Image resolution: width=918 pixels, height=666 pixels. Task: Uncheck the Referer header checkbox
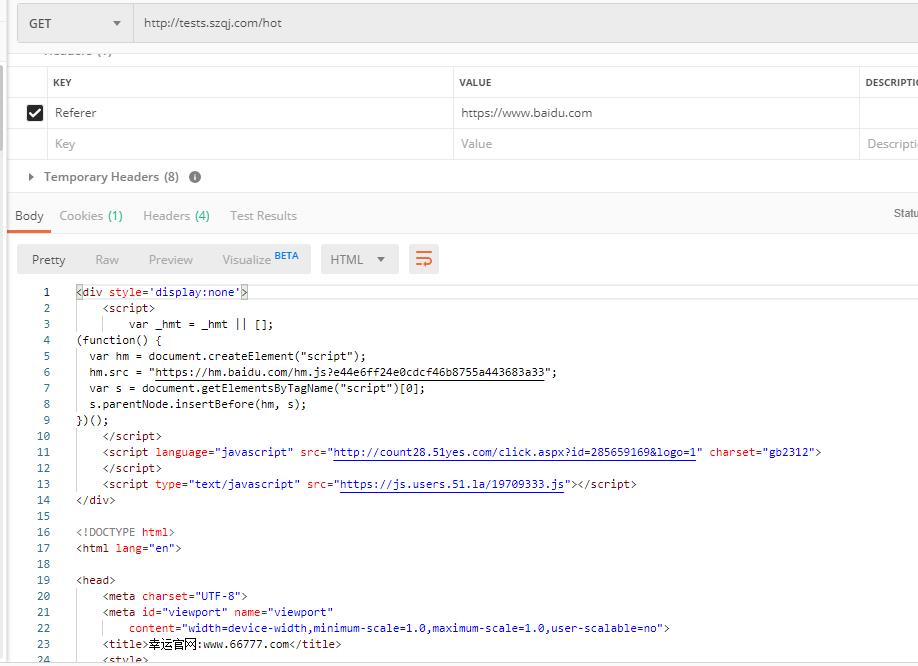pyautogui.click(x=35, y=113)
